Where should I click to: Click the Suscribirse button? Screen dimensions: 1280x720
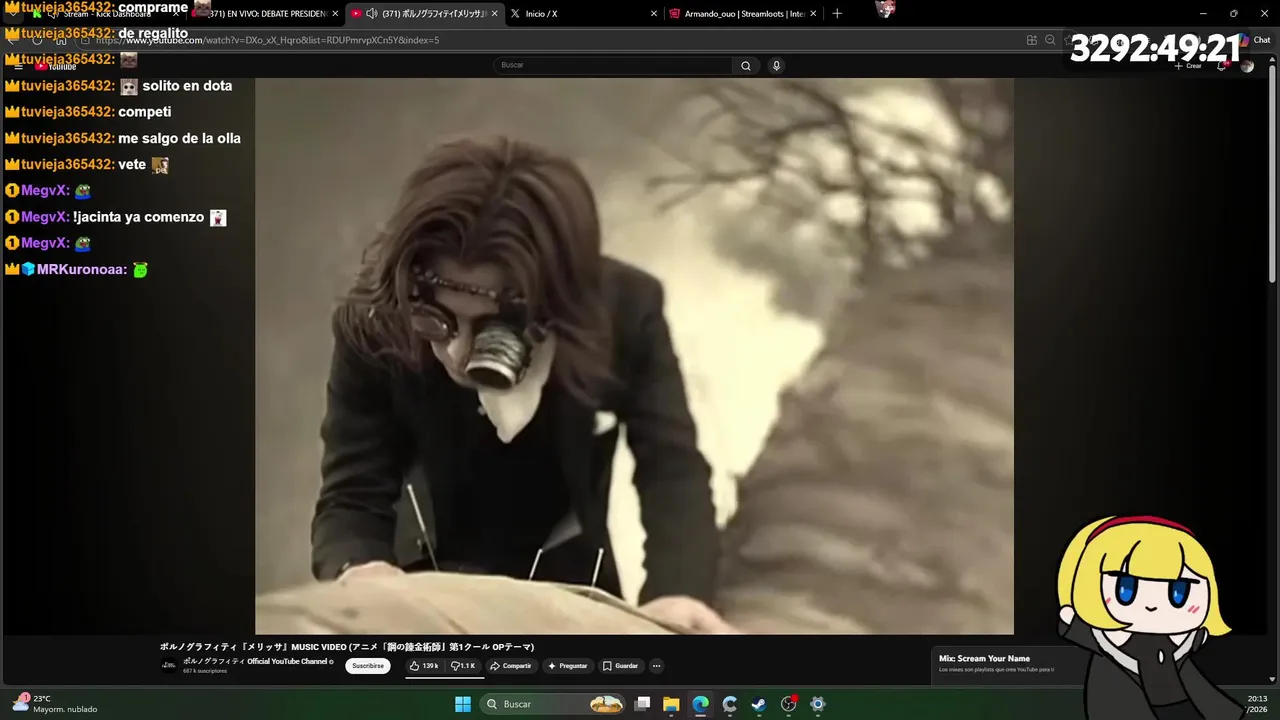pos(367,666)
